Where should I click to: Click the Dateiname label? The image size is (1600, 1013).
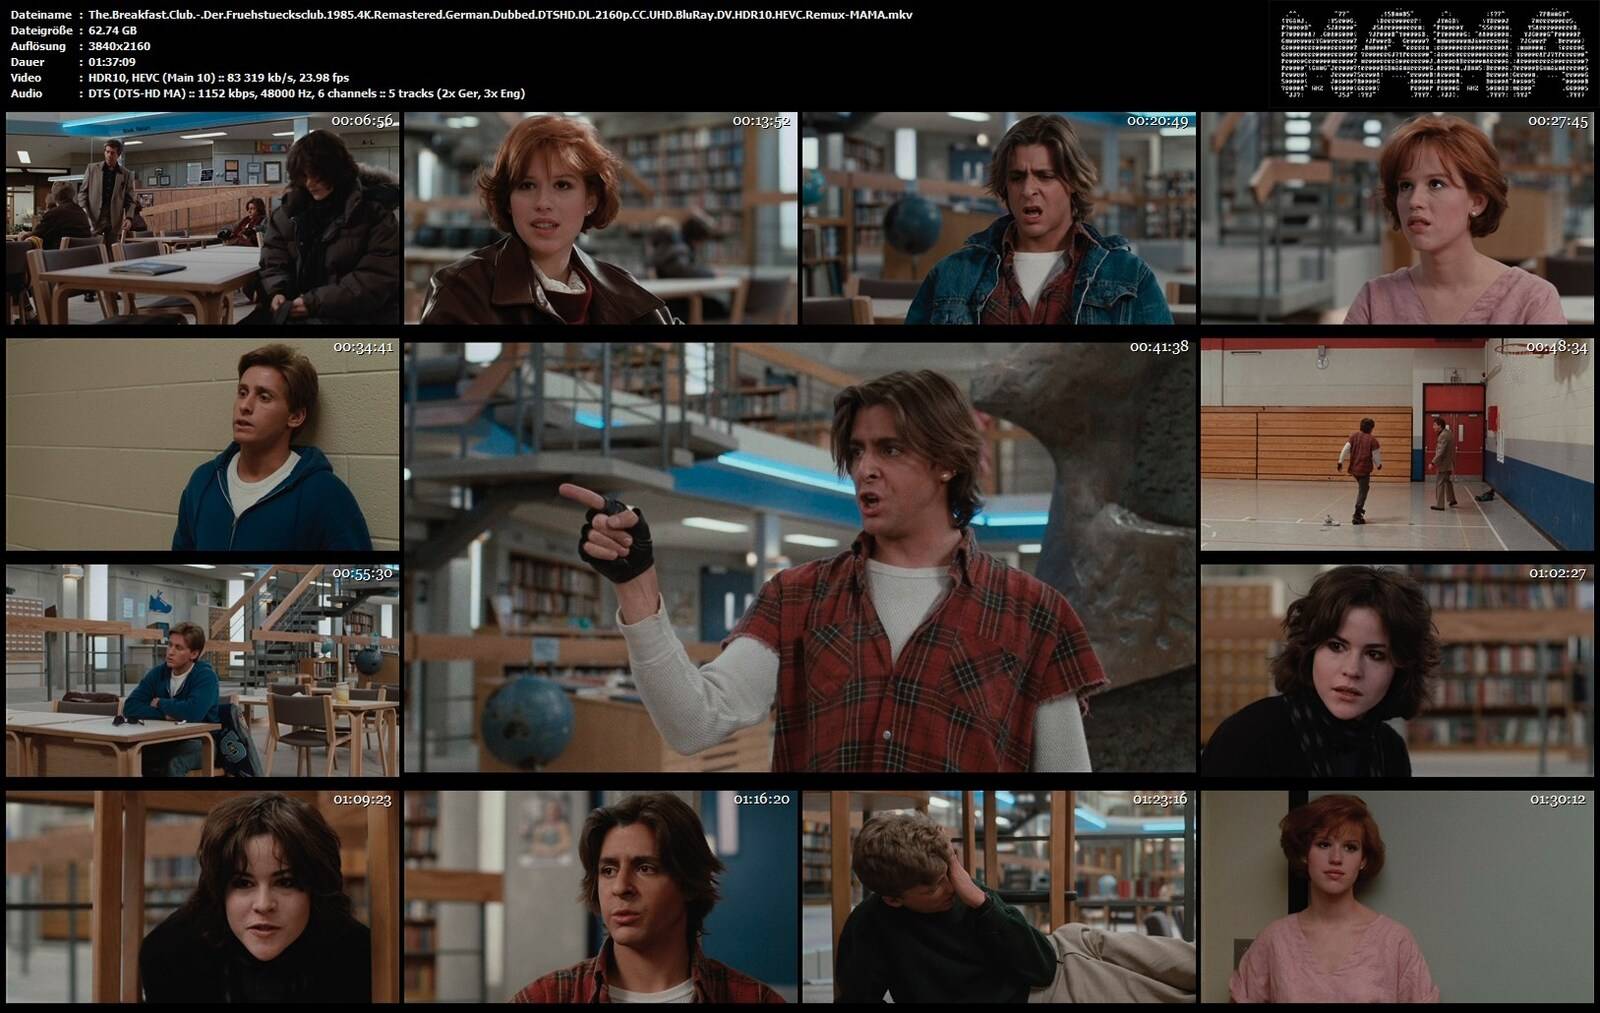(41, 15)
